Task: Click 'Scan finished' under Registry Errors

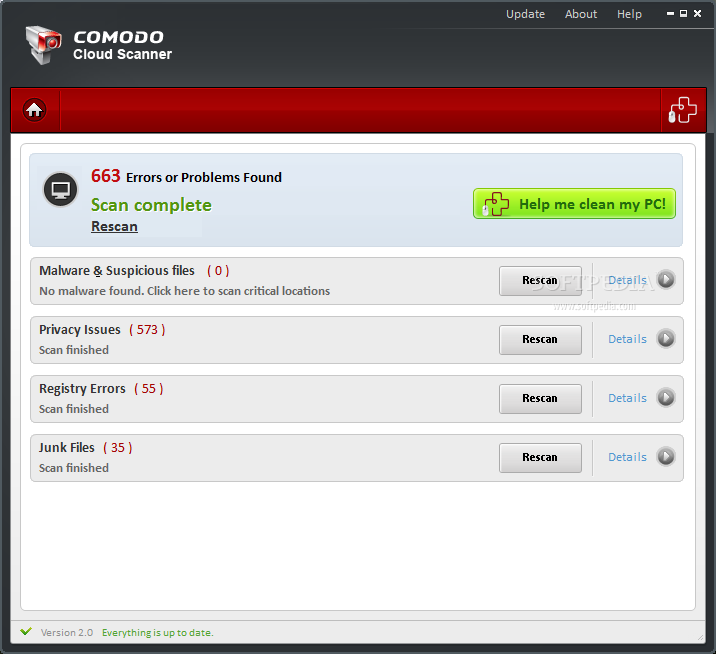Action: (x=74, y=409)
